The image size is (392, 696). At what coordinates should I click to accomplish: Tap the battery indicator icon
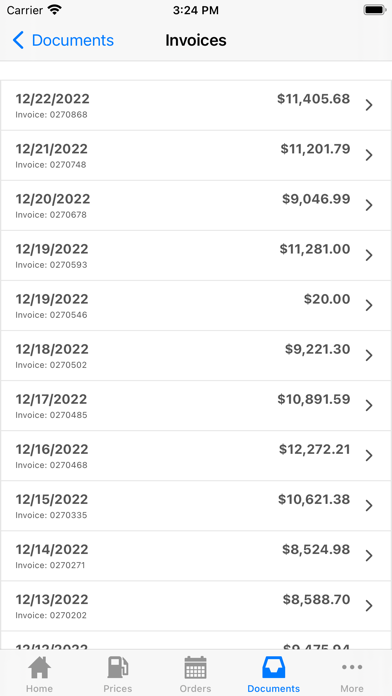click(x=374, y=10)
